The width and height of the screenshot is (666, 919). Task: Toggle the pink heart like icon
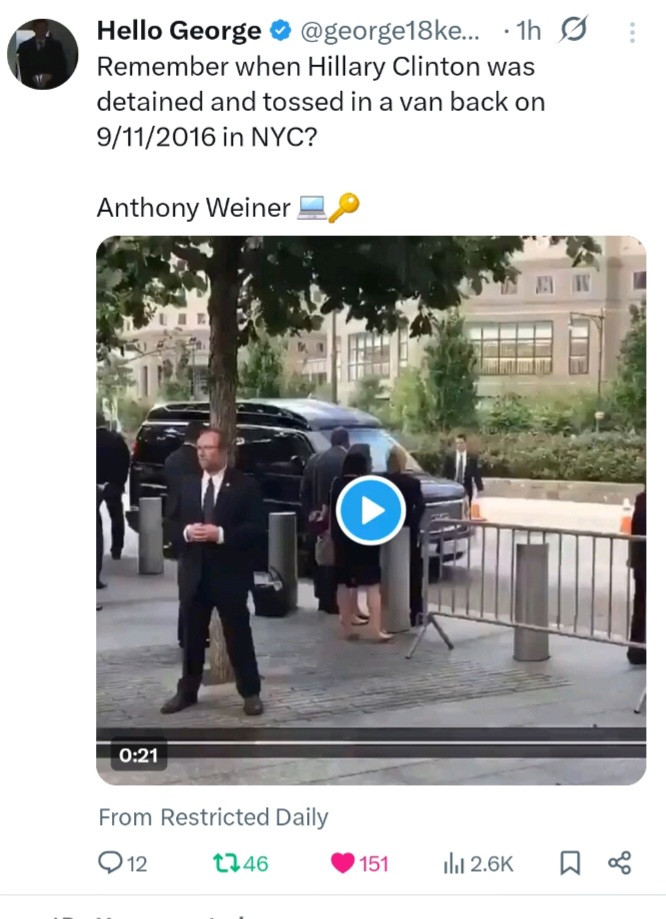[x=343, y=863]
